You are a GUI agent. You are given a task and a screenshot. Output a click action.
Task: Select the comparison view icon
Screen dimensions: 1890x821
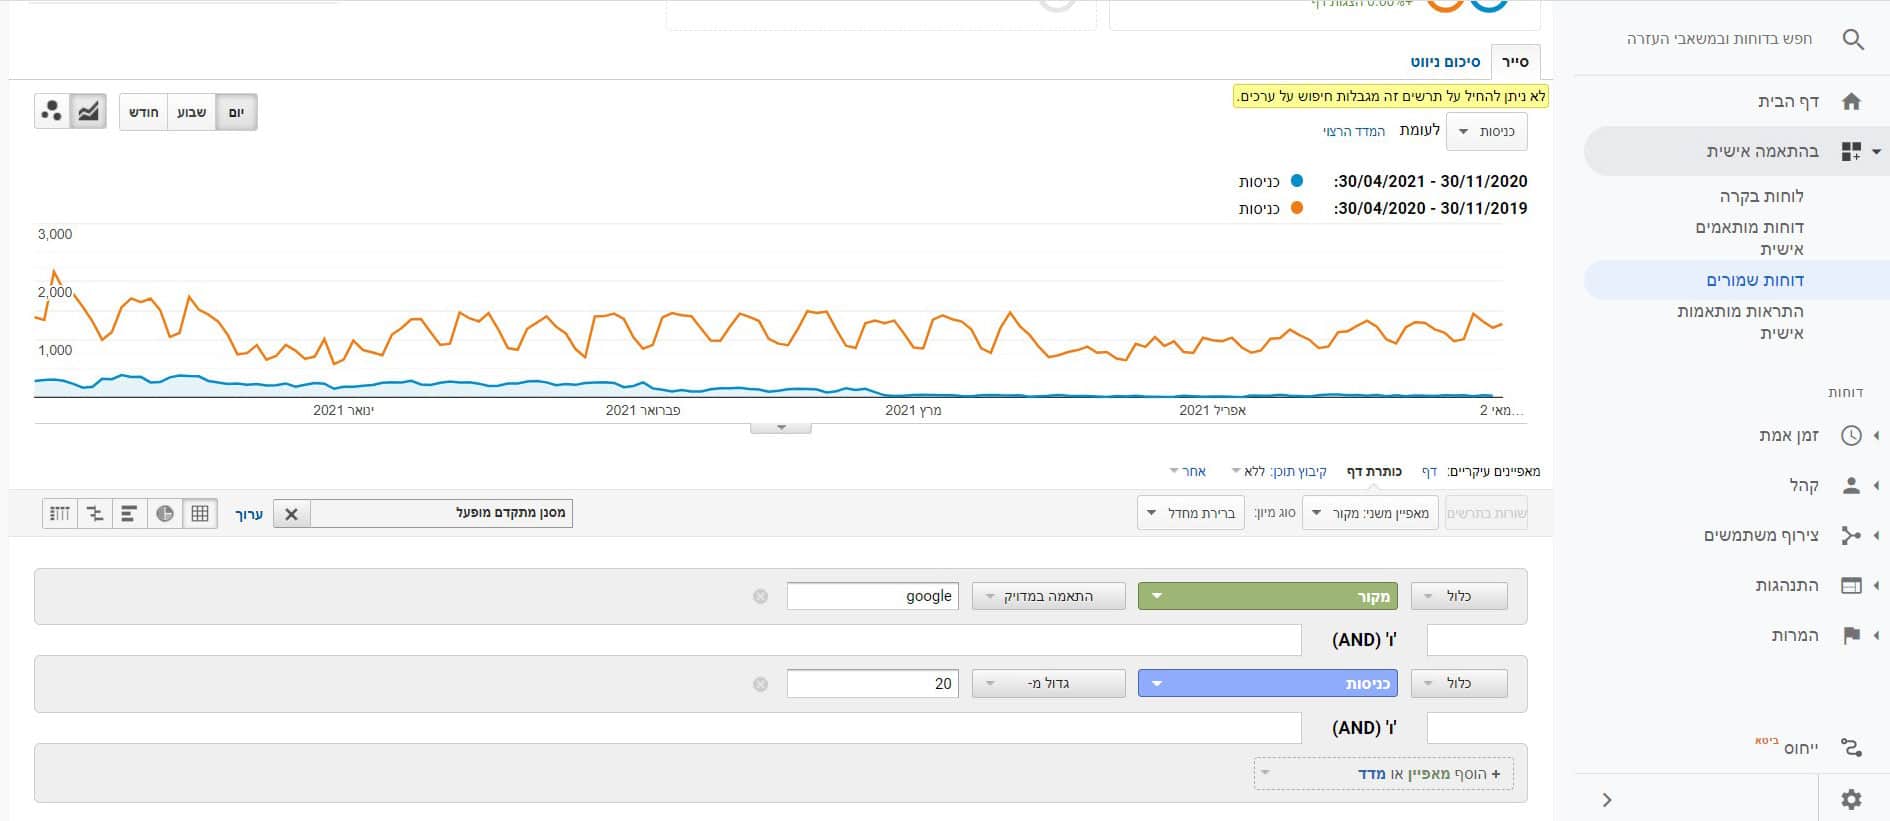95,513
